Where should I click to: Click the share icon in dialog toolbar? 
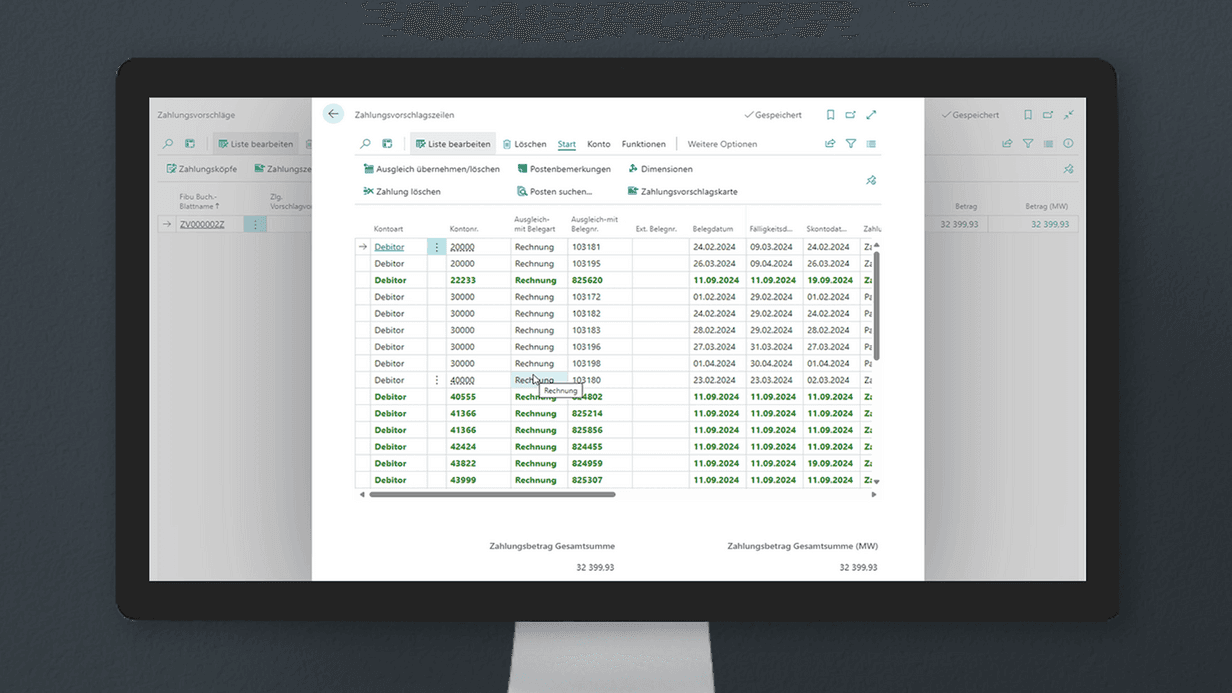(x=830, y=144)
